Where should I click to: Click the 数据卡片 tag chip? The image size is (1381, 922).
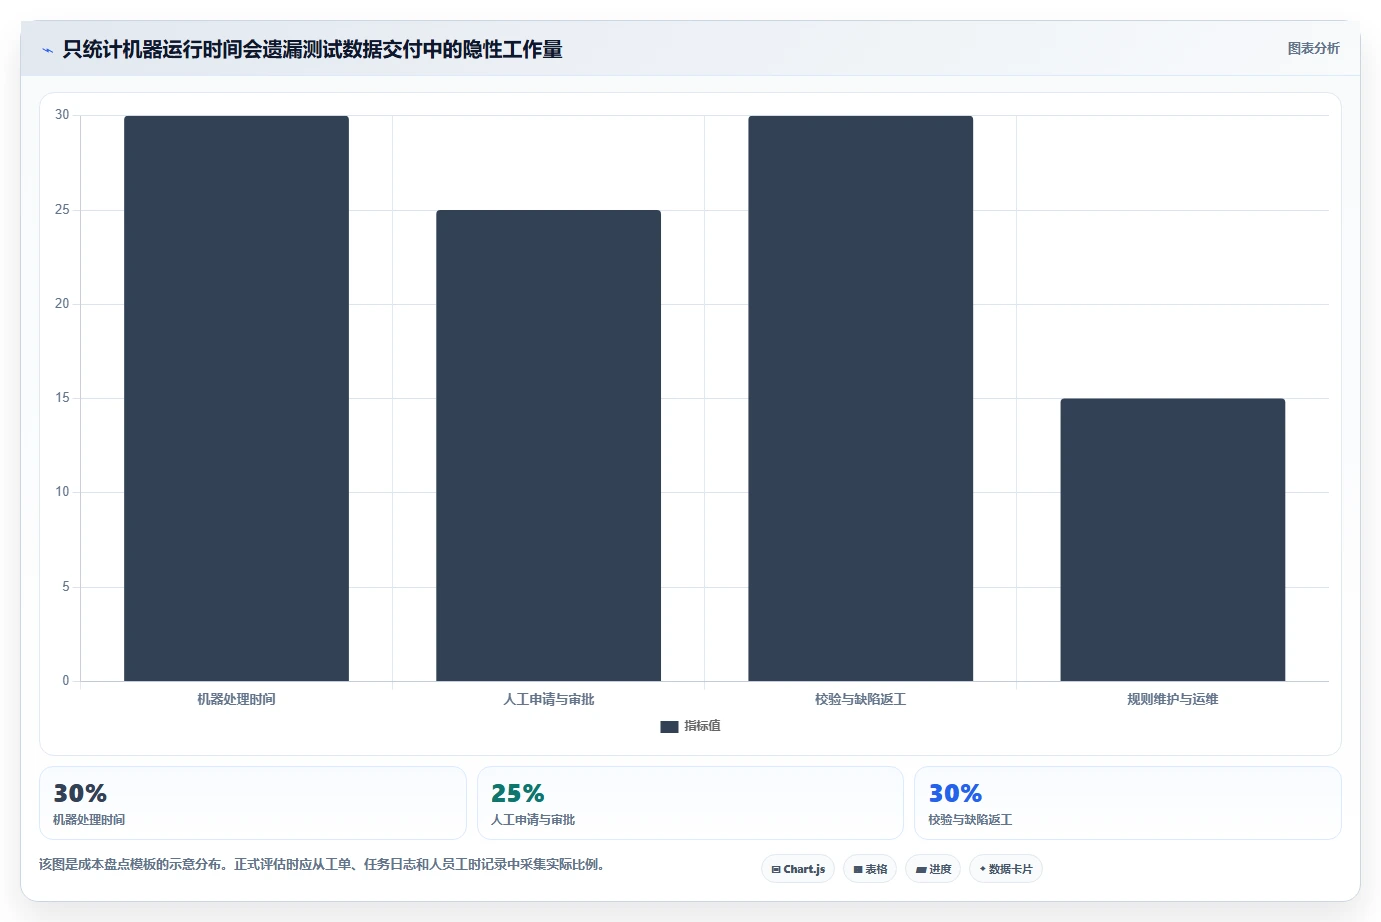(1006, 869)
